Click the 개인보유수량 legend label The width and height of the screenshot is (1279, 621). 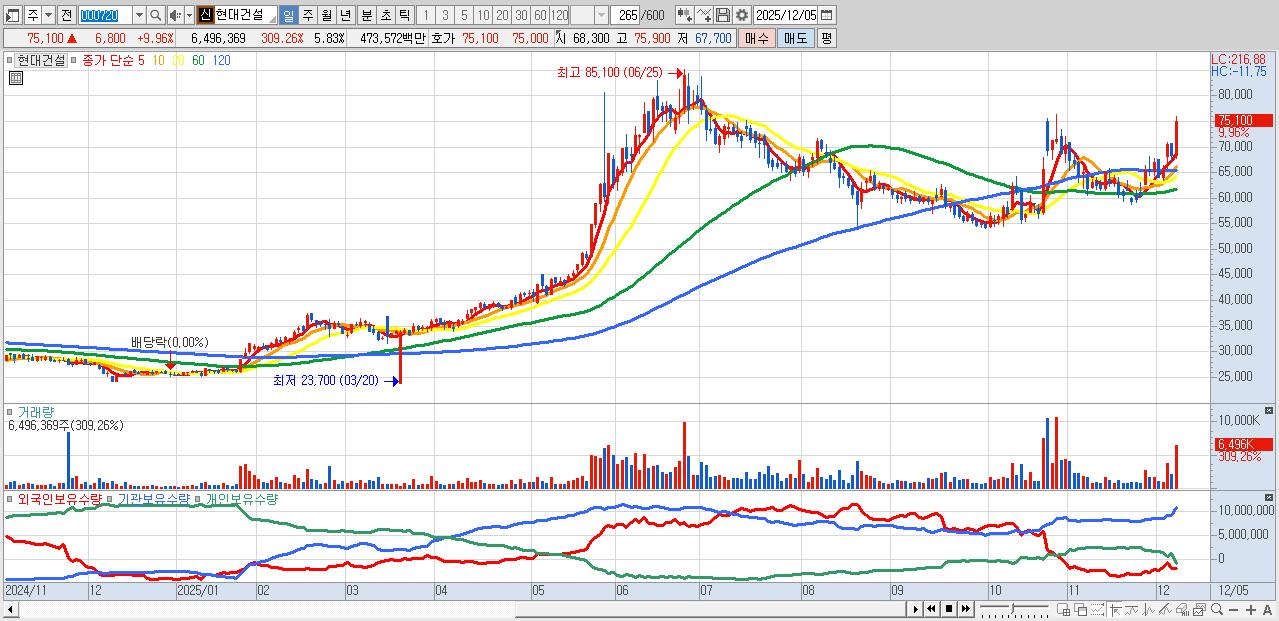pyautogui.click(x=242, y=498)
